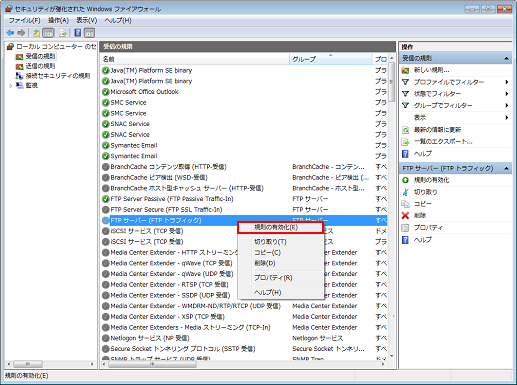Click コピー action icon in actions pane

pos(405,204)
